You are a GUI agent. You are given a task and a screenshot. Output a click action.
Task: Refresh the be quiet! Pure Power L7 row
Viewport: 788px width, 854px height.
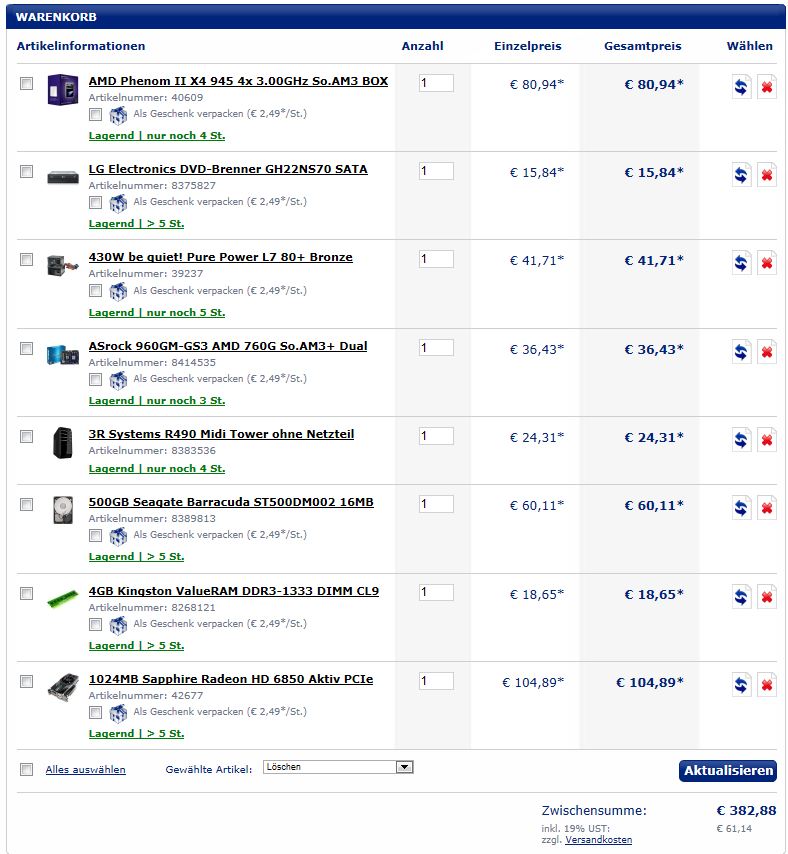741,263
